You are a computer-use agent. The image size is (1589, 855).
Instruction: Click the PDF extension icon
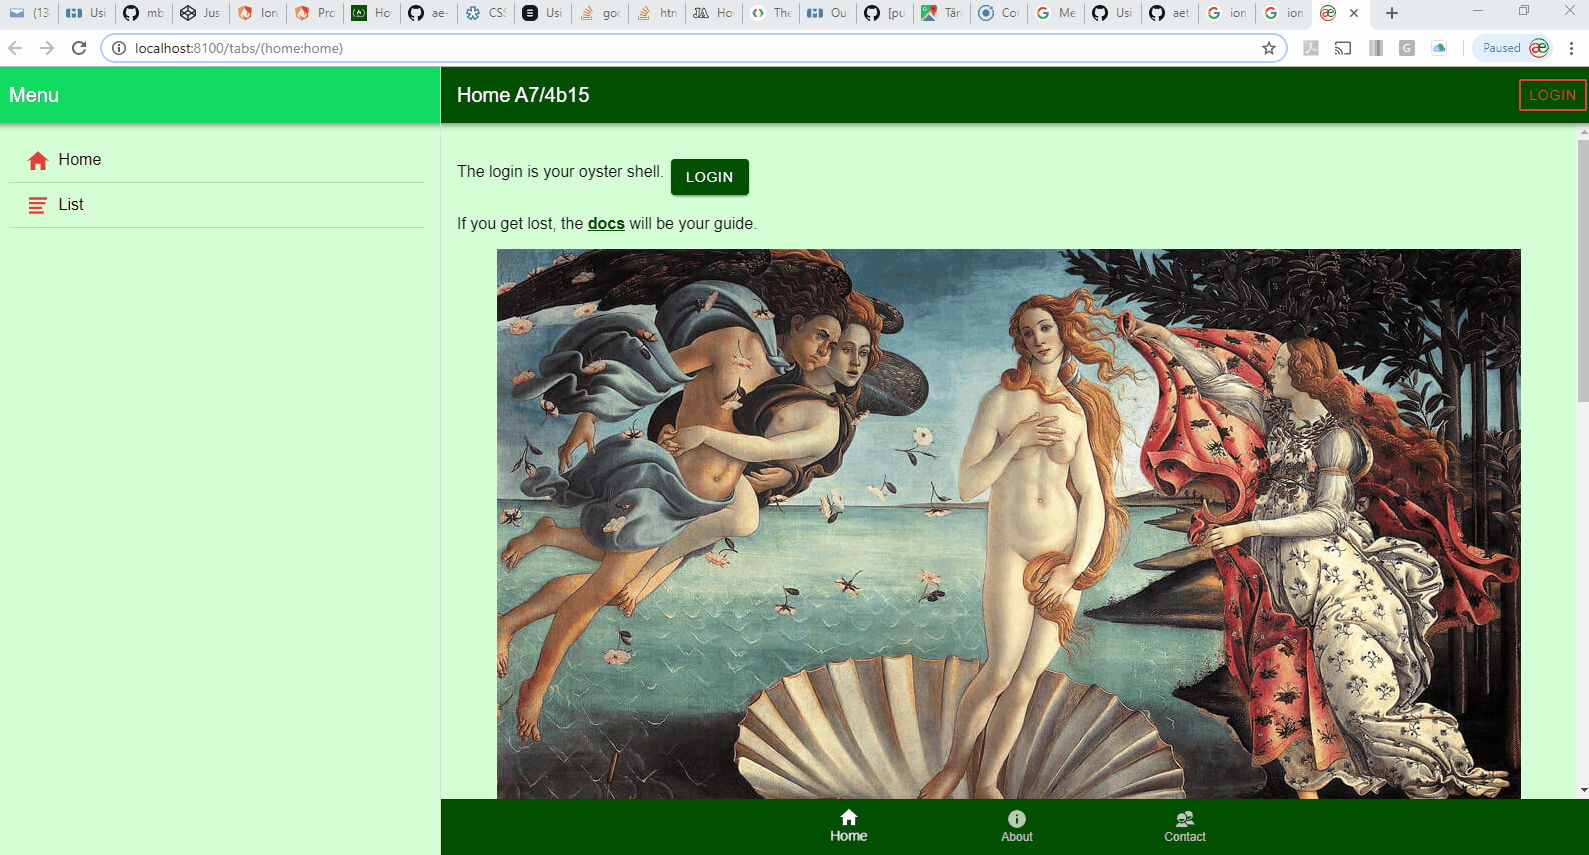(x=1311, y=48)
